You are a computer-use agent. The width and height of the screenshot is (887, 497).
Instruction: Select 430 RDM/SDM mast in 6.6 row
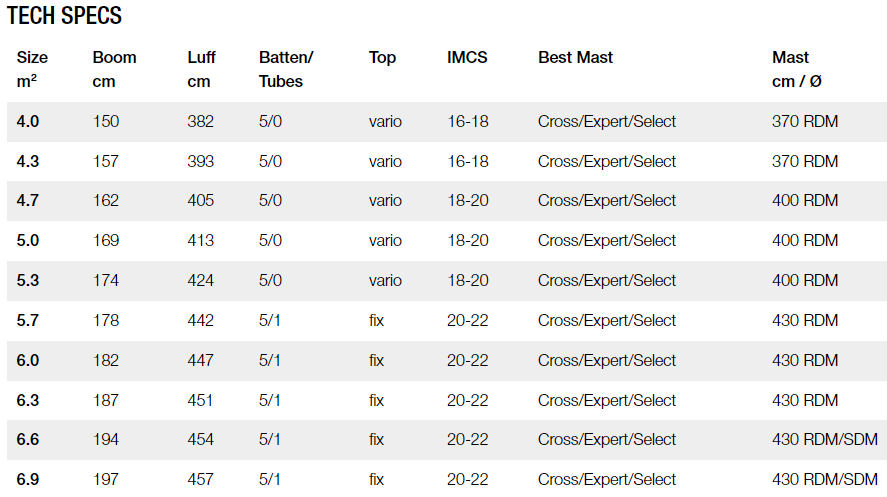[825, 439]
